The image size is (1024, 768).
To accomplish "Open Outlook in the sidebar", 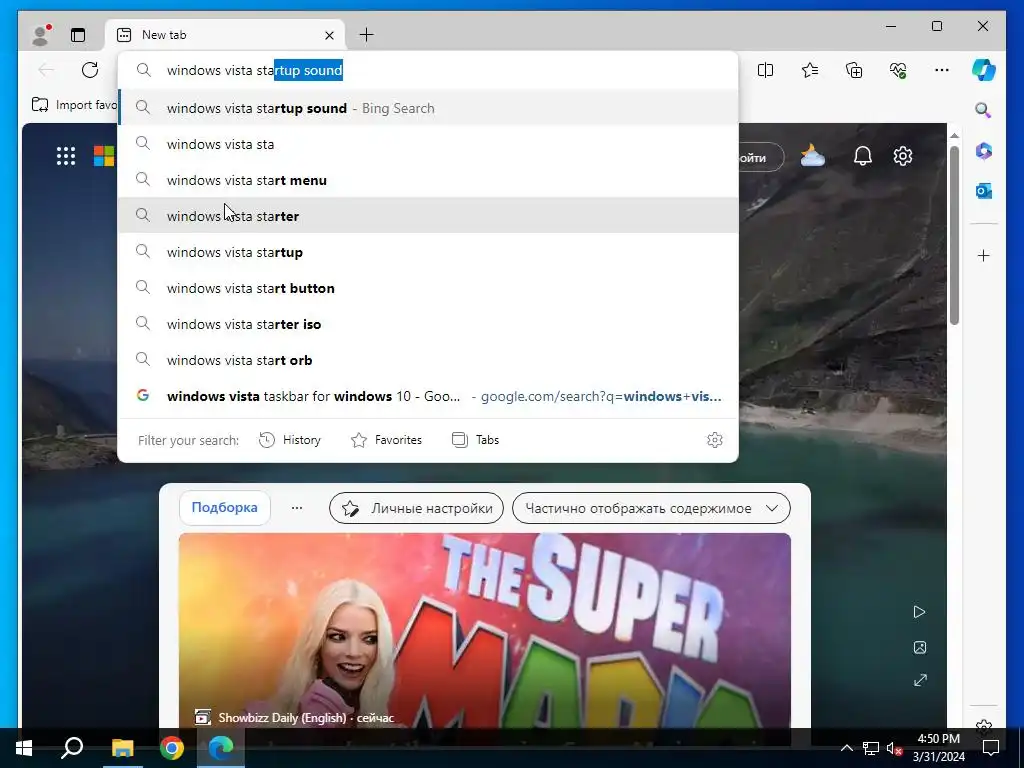I will (x=984, y=191).
